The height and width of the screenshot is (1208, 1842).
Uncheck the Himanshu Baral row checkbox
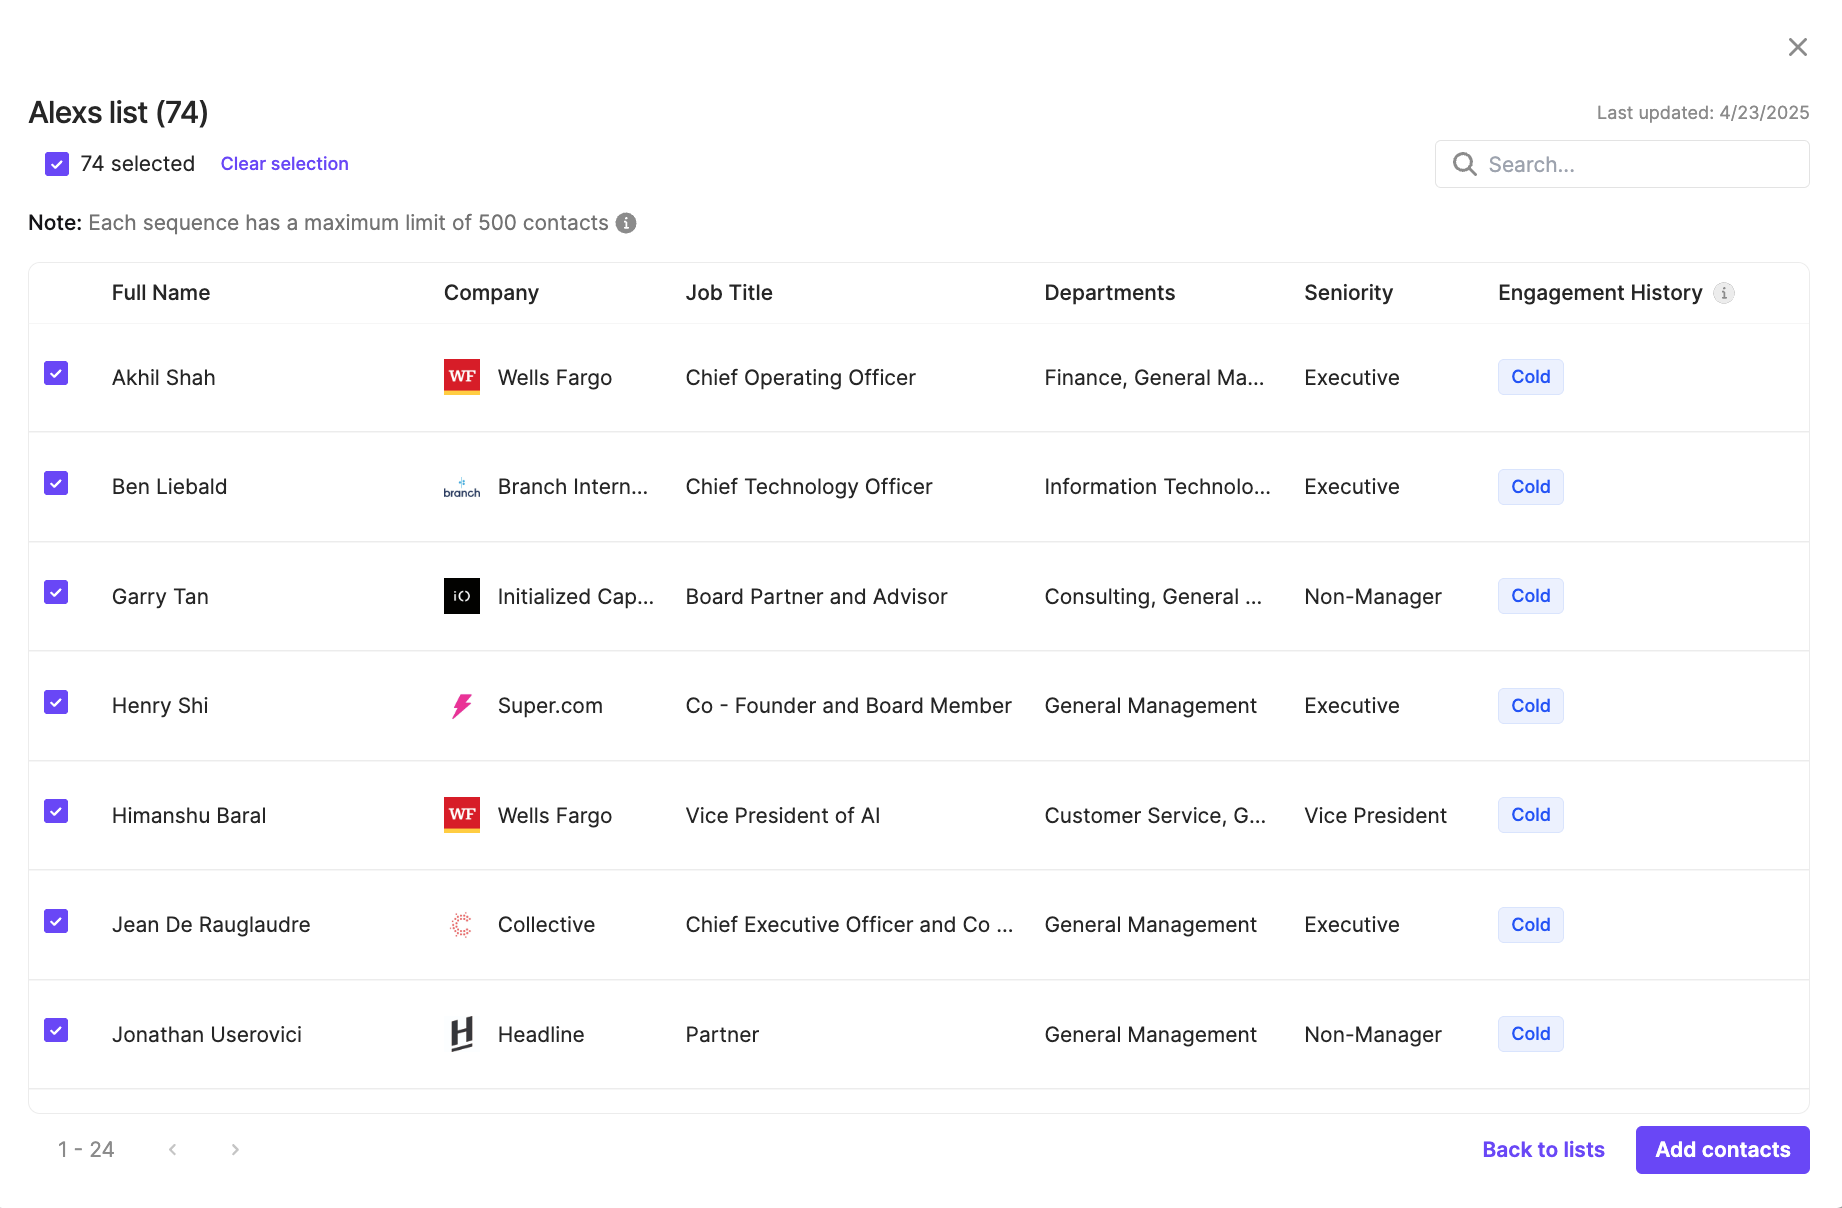point(56,811)
